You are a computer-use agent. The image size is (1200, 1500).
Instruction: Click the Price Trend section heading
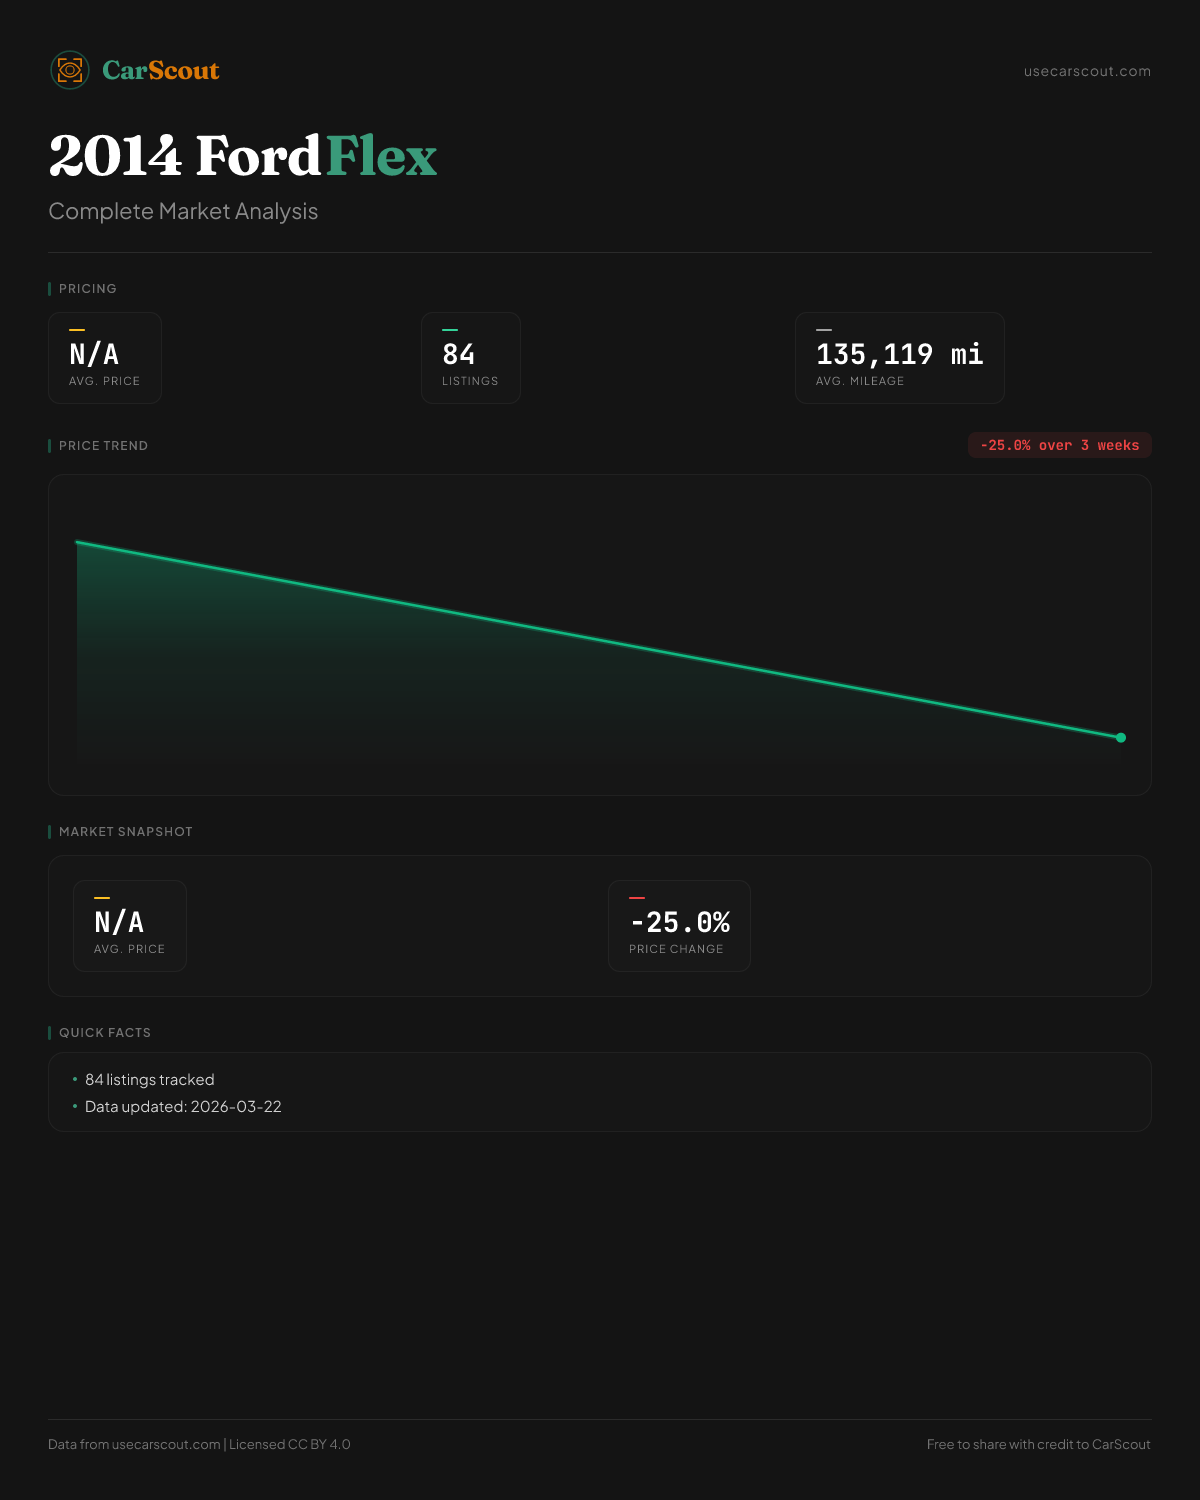[103, 446]
